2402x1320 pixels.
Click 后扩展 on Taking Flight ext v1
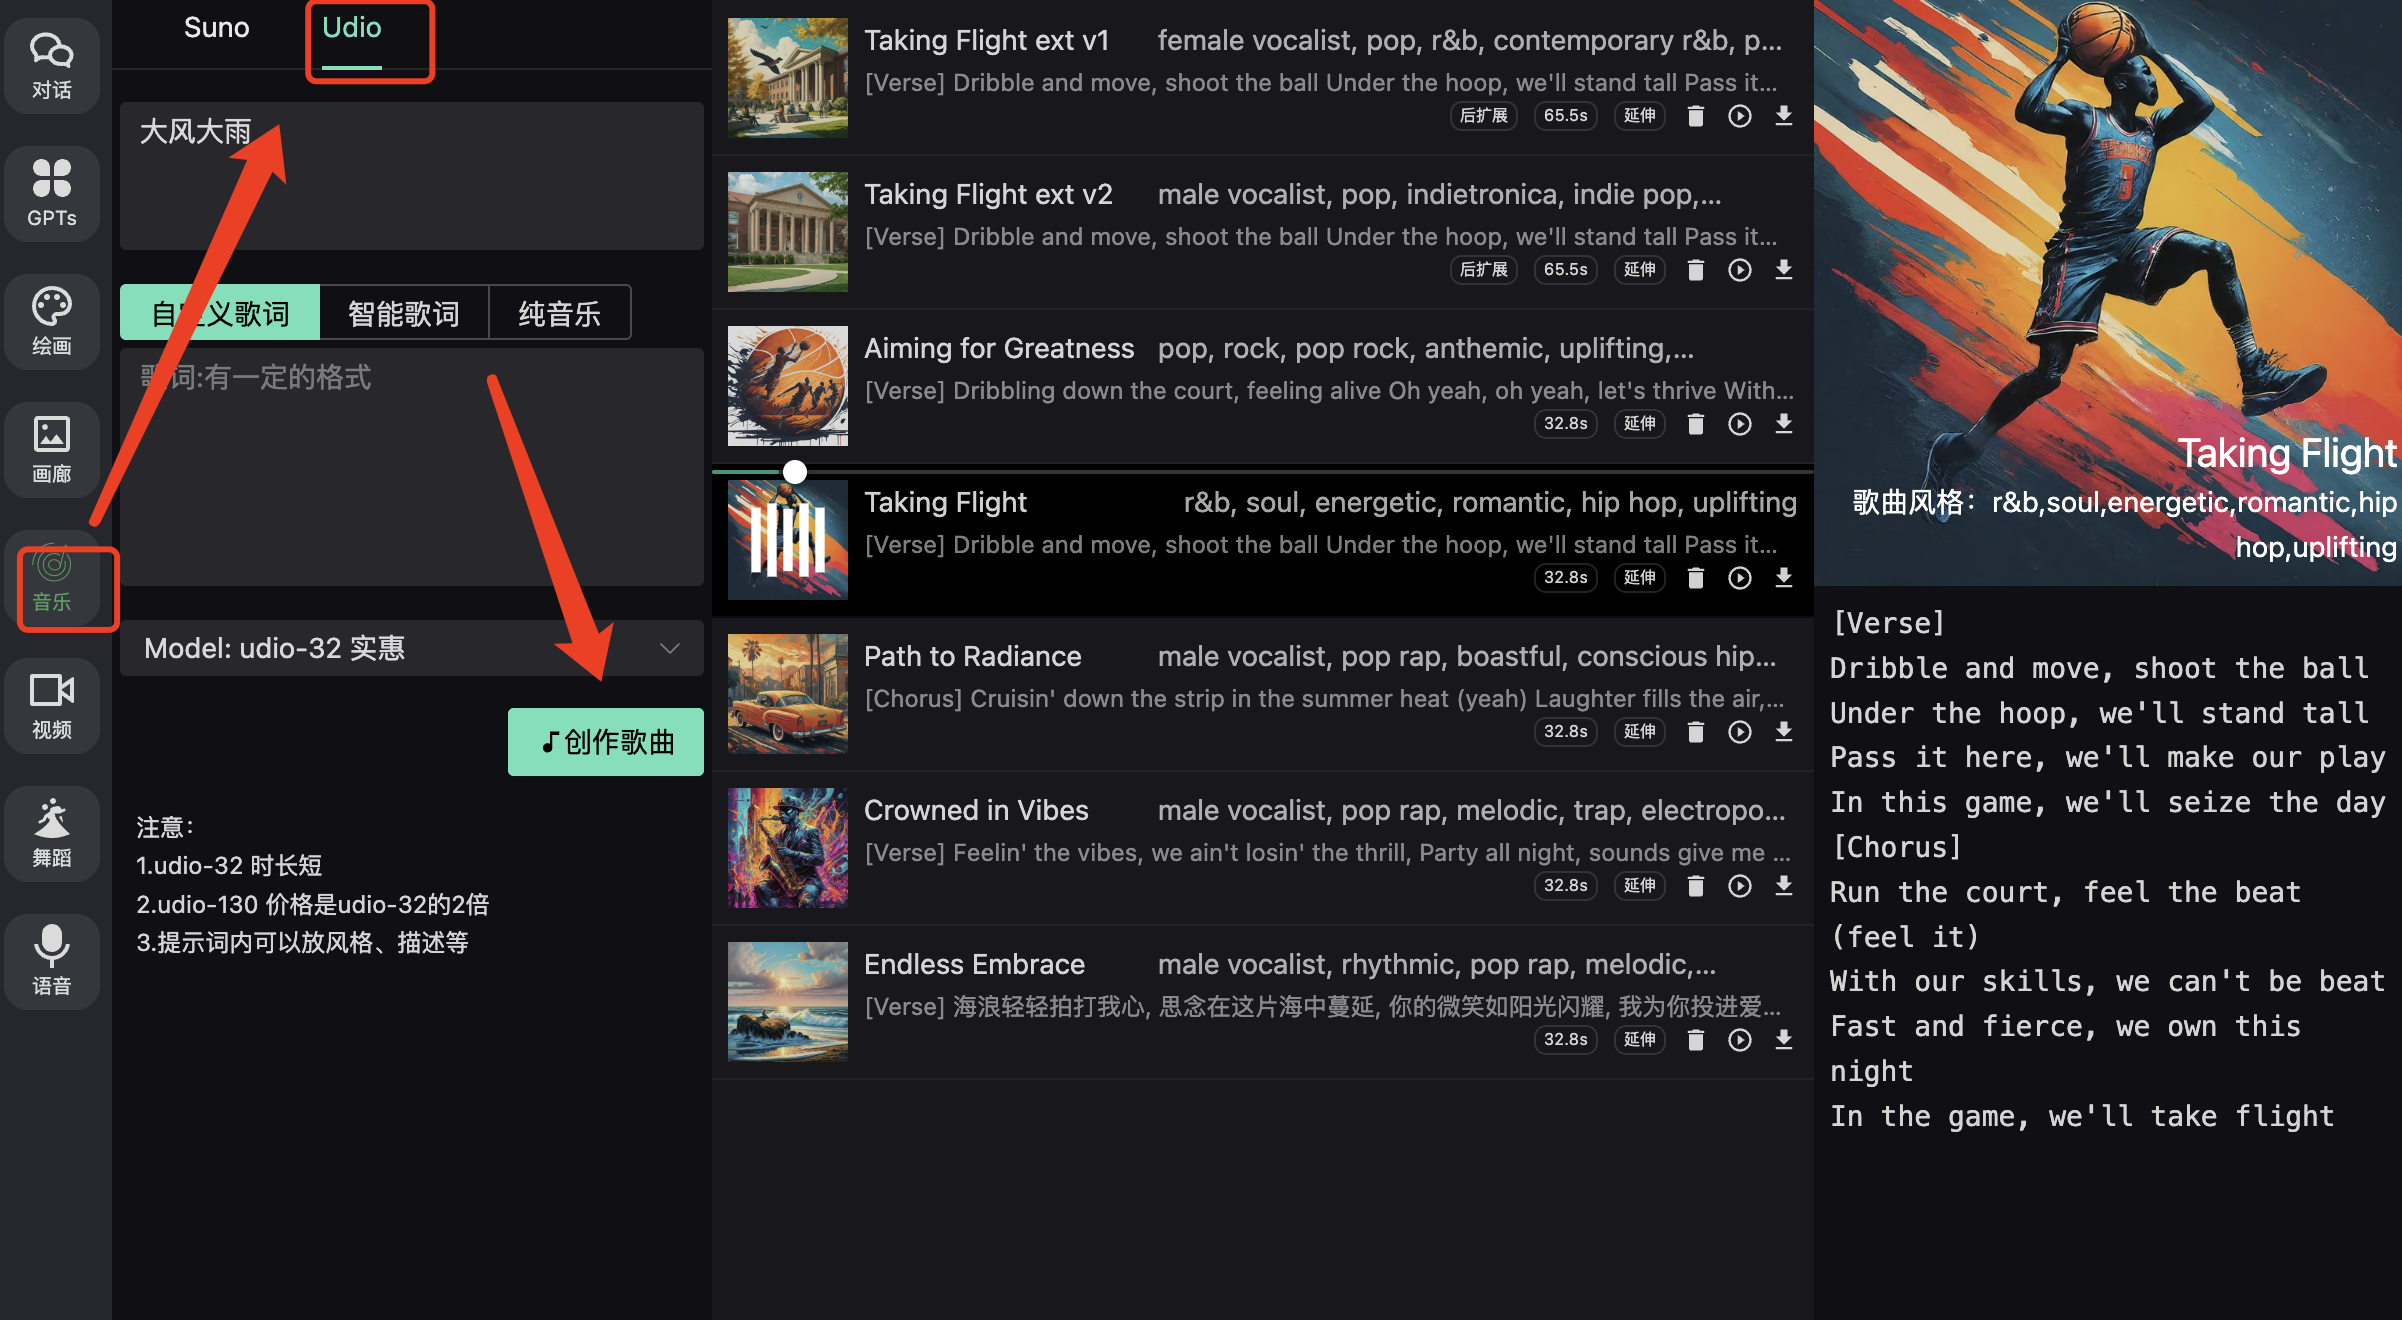point(1483,116)
